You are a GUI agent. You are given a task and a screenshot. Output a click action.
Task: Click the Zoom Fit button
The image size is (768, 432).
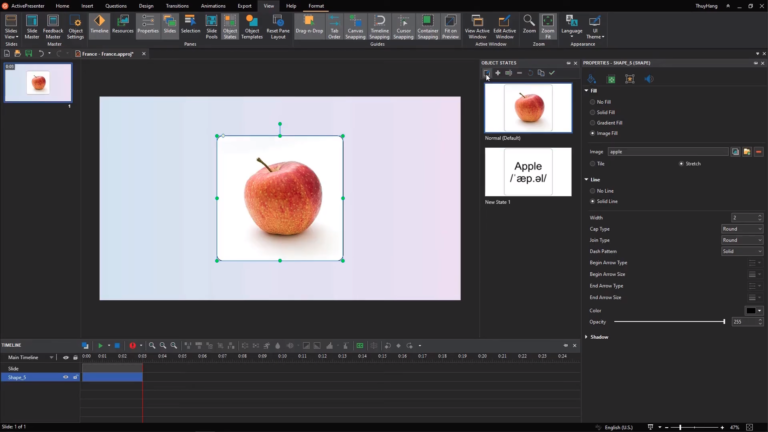(548, 26)
